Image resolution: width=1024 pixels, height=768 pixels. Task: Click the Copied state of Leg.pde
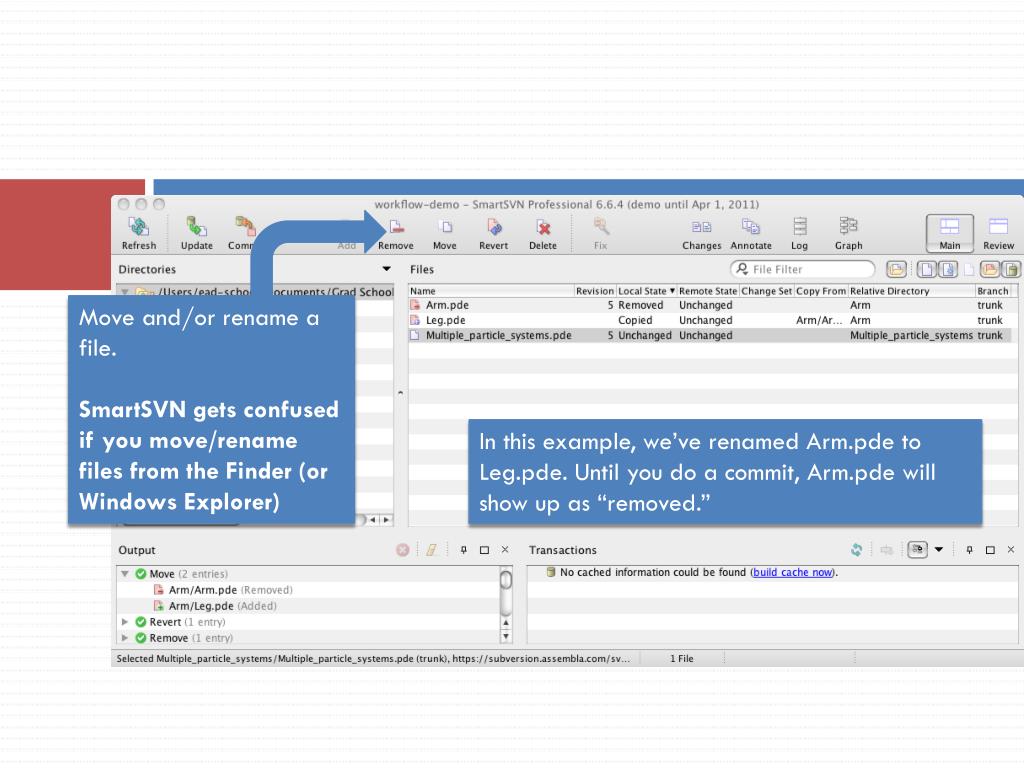635,320
